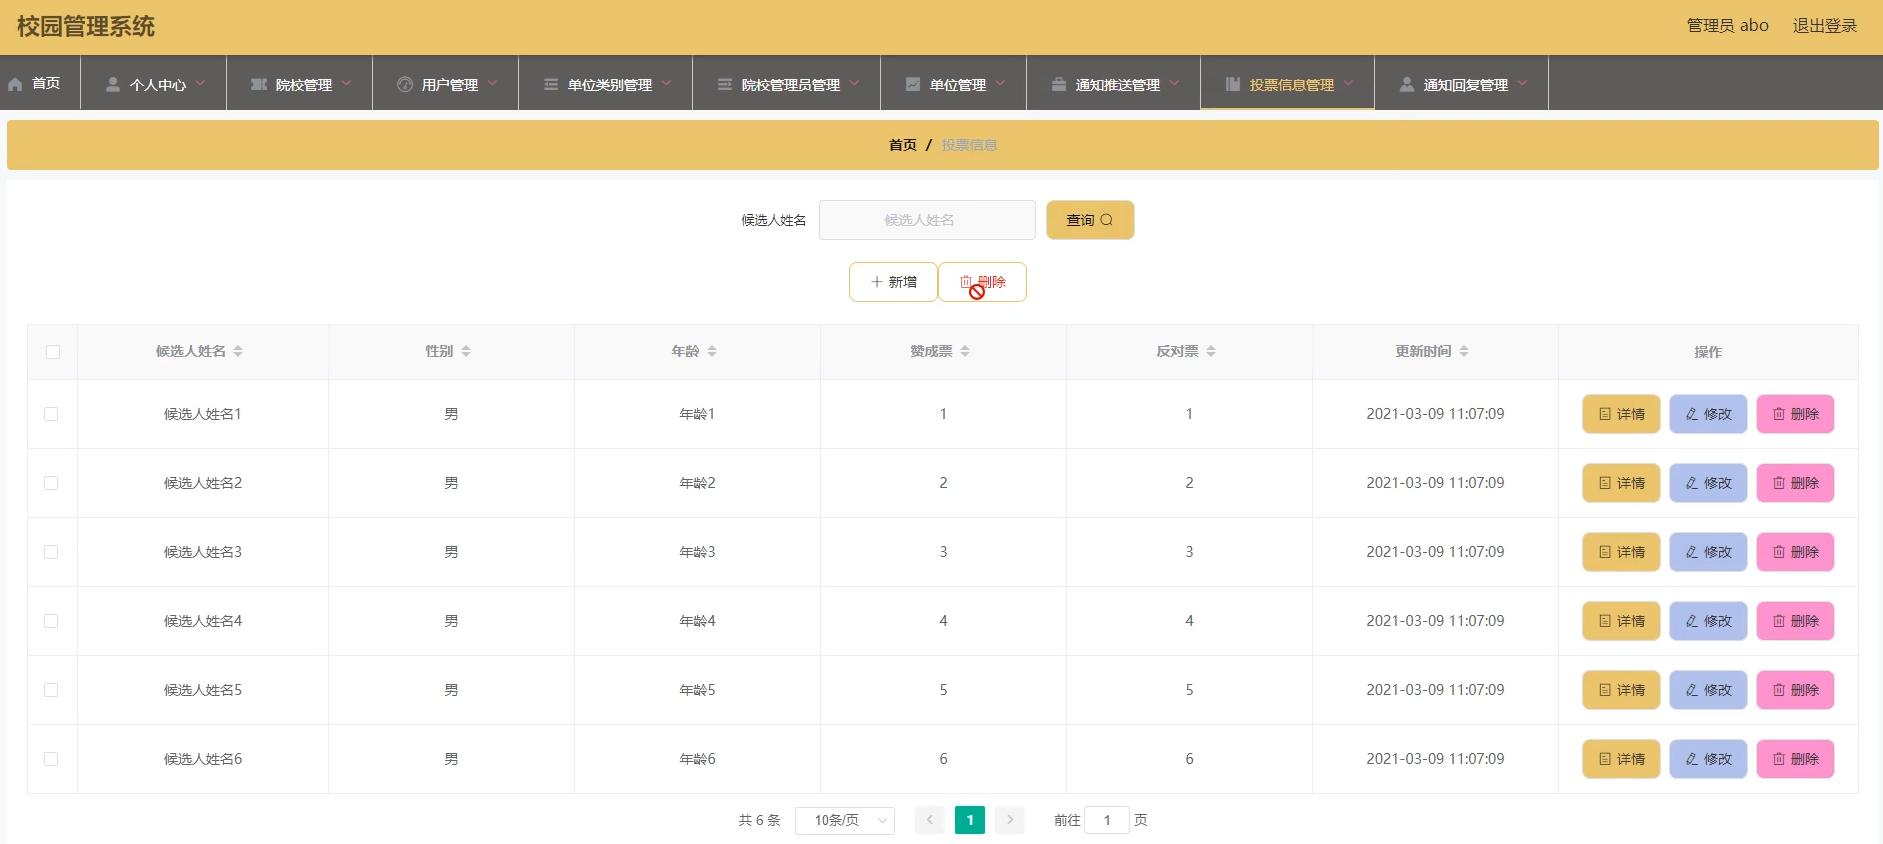Select the checkbox for 候选人姓名3

point(51,552)
